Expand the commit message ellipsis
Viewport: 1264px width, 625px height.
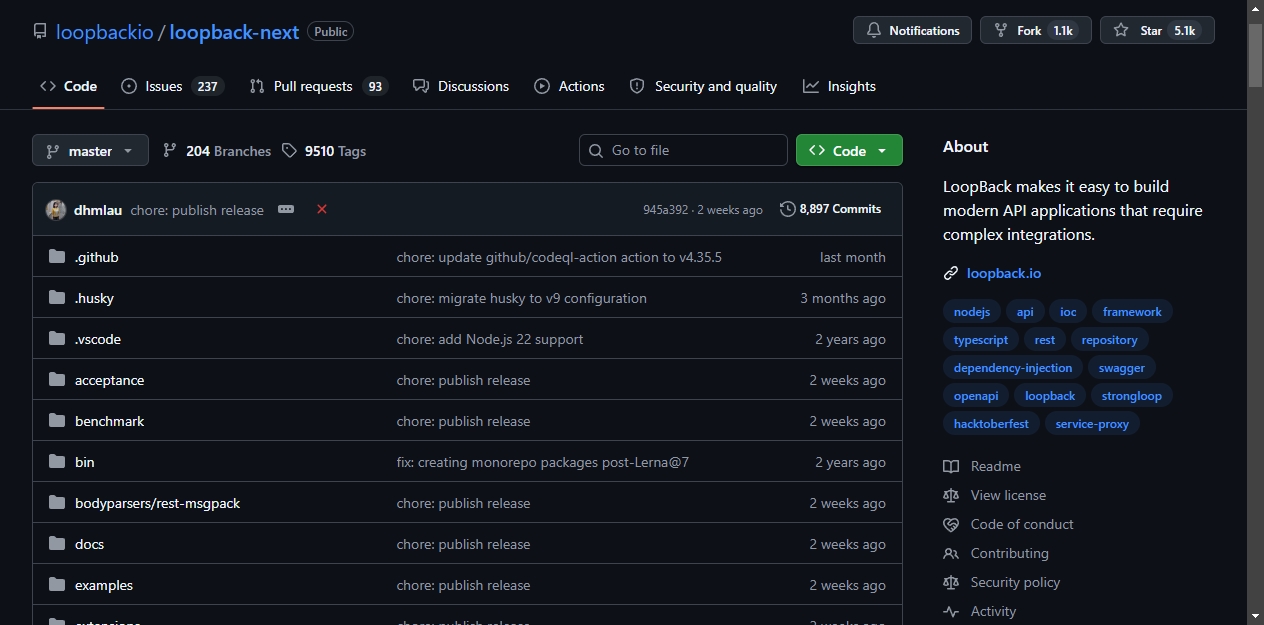pos(286,209)
